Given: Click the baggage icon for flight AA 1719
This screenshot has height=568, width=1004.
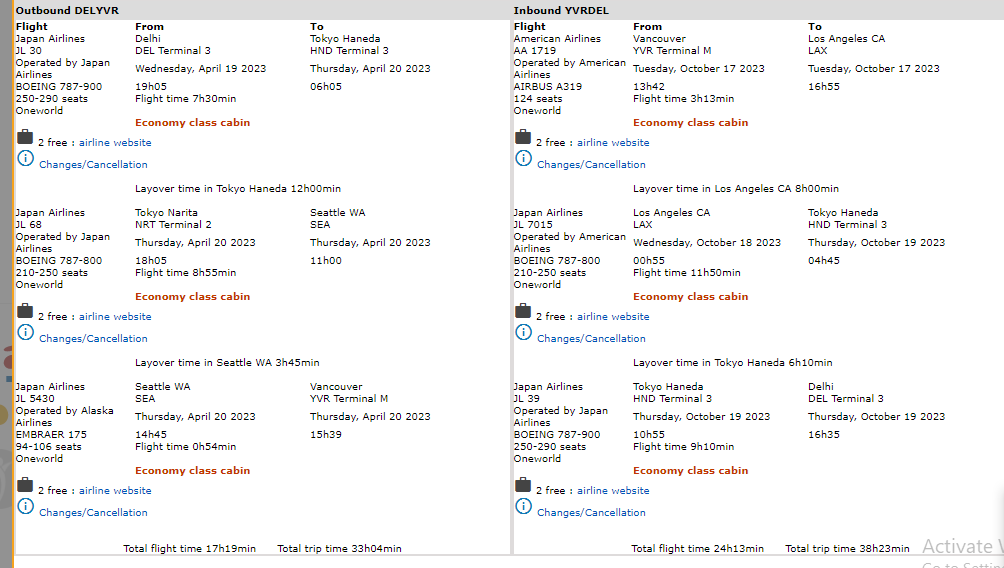Looking at the screenshot, I should [x=523, y=137].
